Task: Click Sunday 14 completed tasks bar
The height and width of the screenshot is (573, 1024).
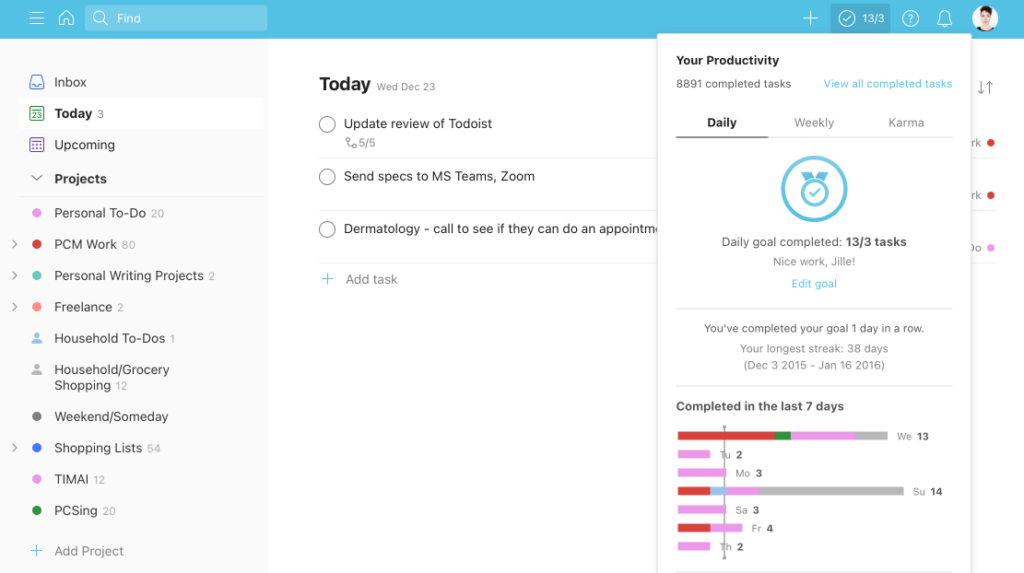Action: point(790,491)
